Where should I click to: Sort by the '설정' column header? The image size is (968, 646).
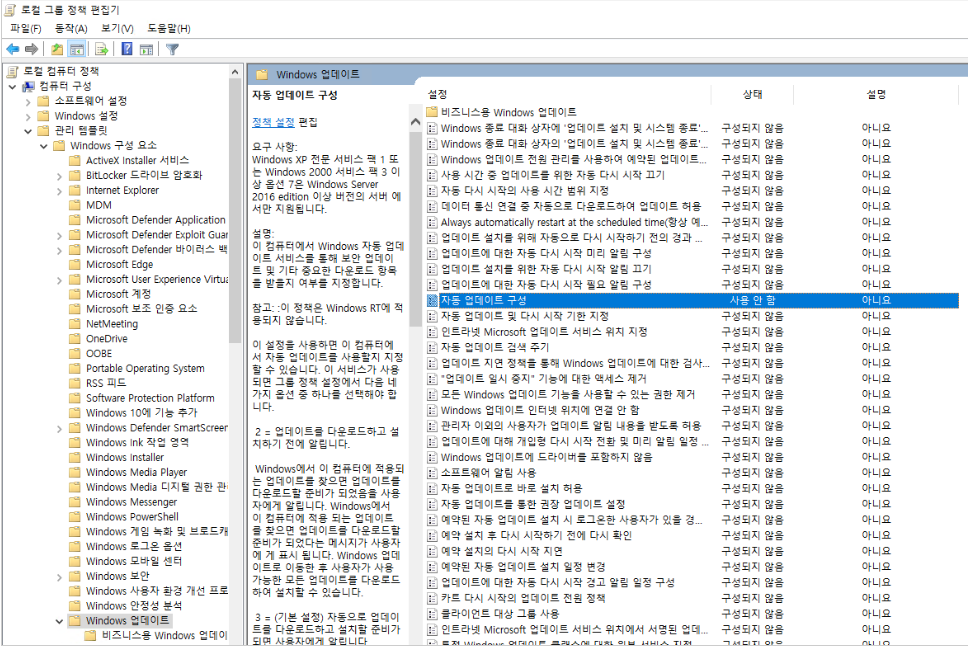click(567, 94)
